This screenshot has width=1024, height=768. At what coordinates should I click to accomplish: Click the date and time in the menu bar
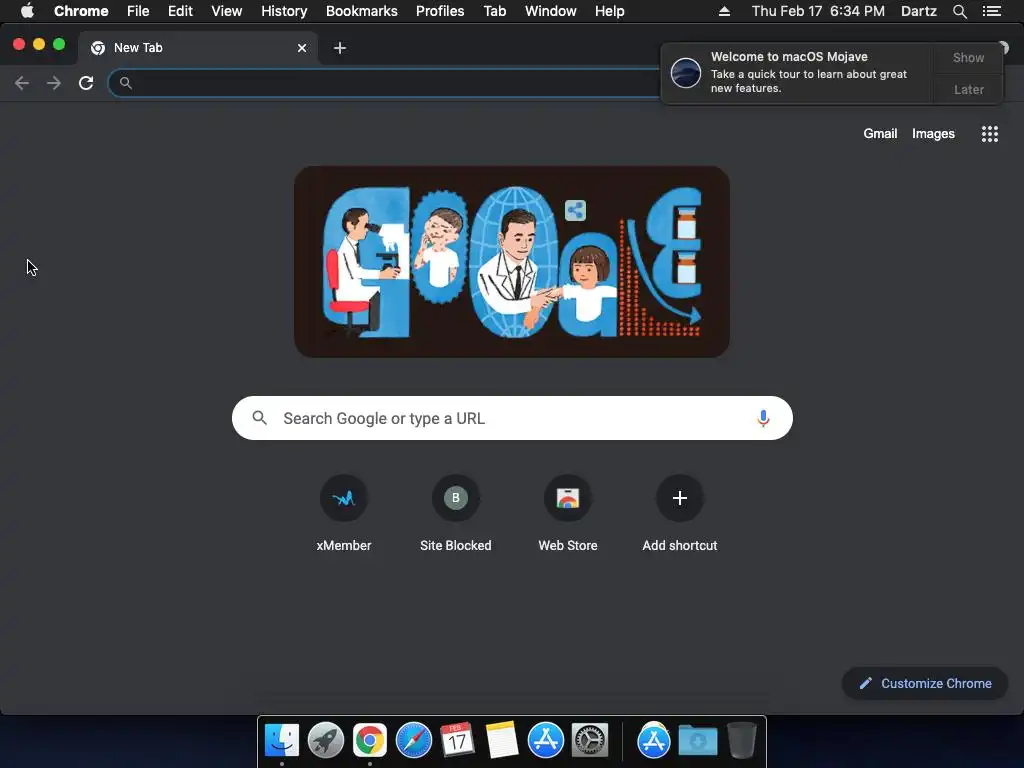818,11
